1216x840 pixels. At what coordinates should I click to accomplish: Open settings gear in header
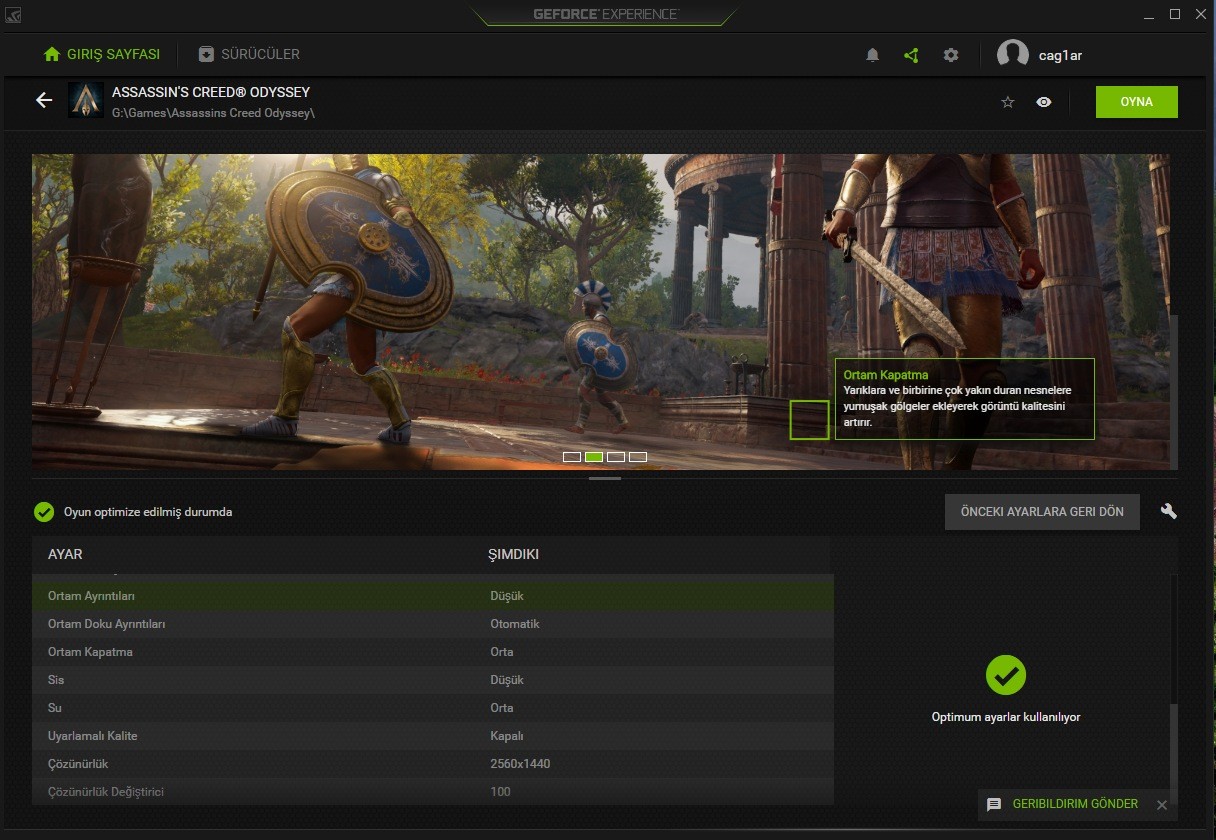click(951, 55)
